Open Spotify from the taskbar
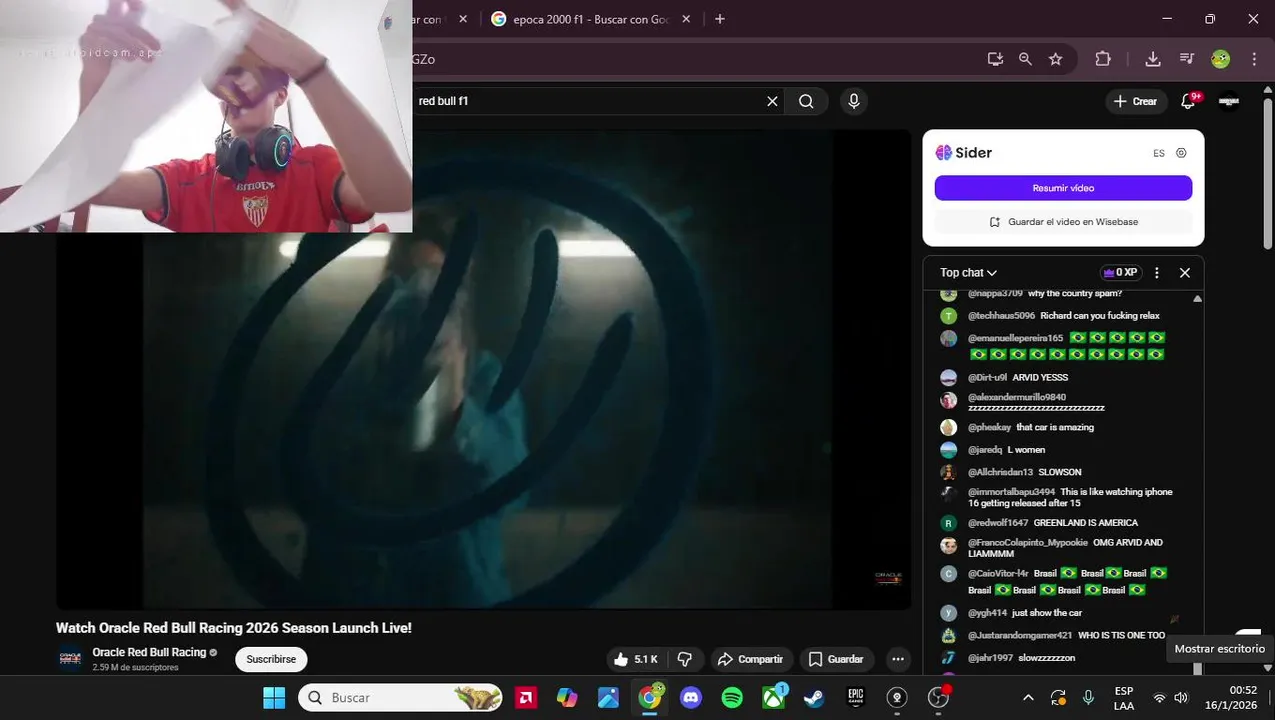Image resolution: width=1275 pixels, height=720 pixels. tap(732, 698)
